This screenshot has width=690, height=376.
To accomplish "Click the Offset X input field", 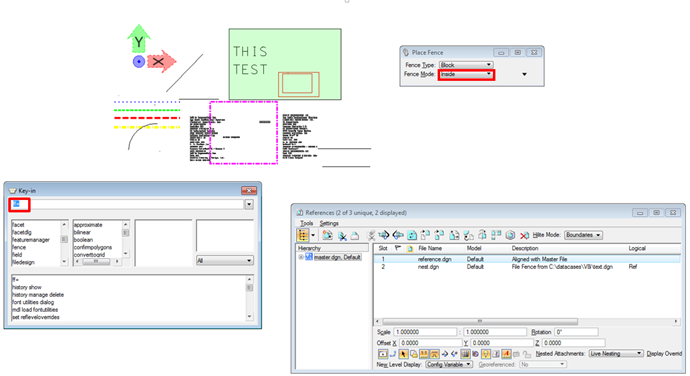I will tap(430, 343).
